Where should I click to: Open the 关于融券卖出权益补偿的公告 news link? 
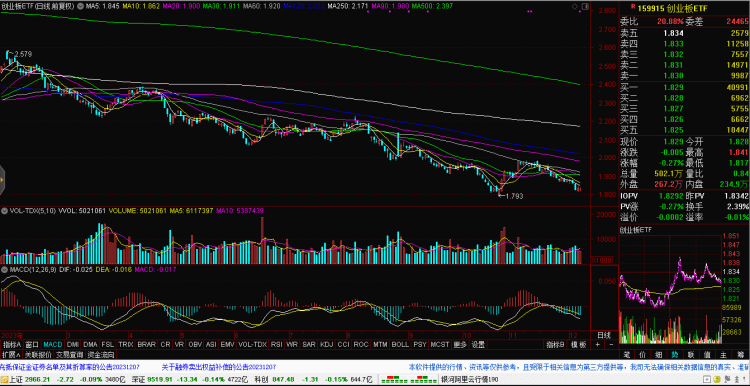[218, 367]
